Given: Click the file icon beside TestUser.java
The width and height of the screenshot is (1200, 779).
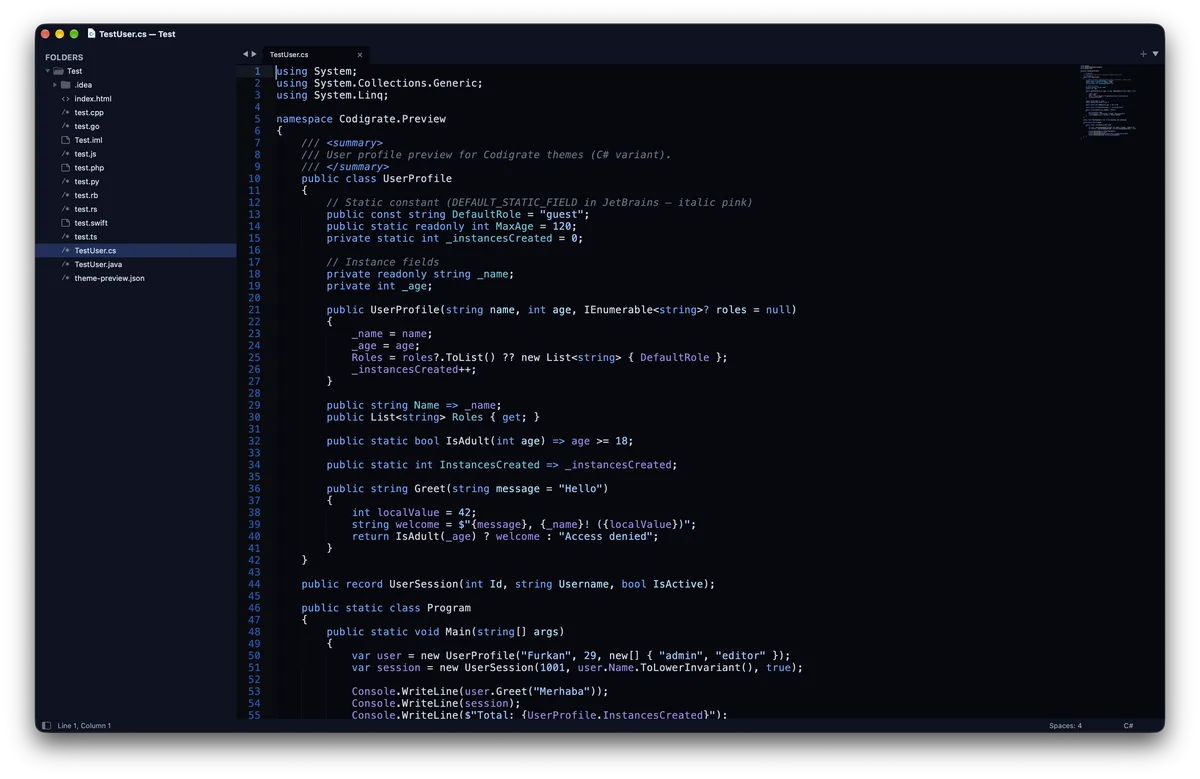Looking at the screenshot, I should (x=66, y=265).
